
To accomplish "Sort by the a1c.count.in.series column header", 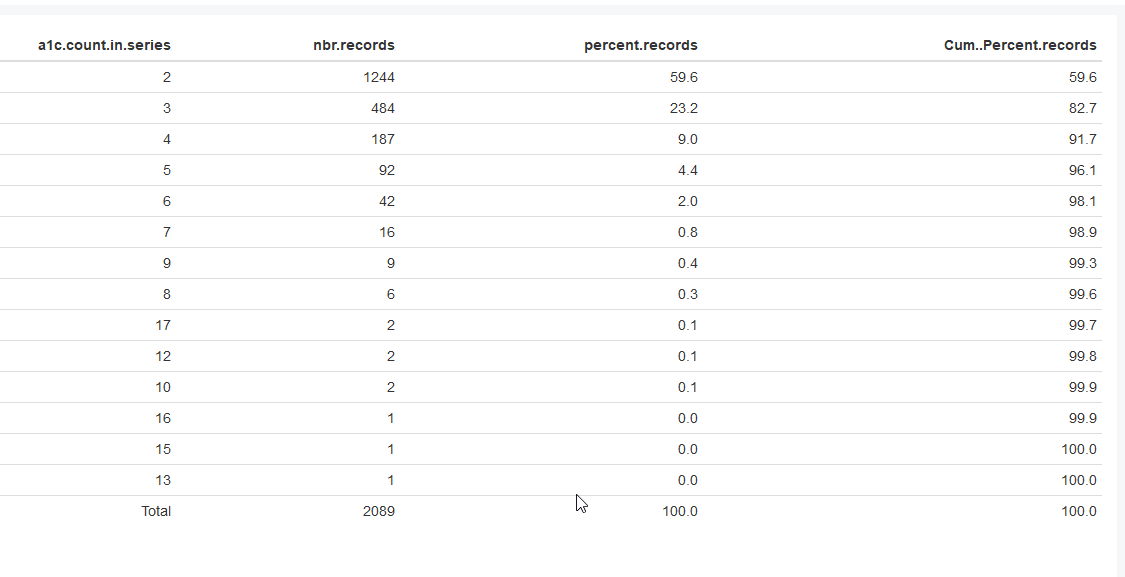I will 104,45.
